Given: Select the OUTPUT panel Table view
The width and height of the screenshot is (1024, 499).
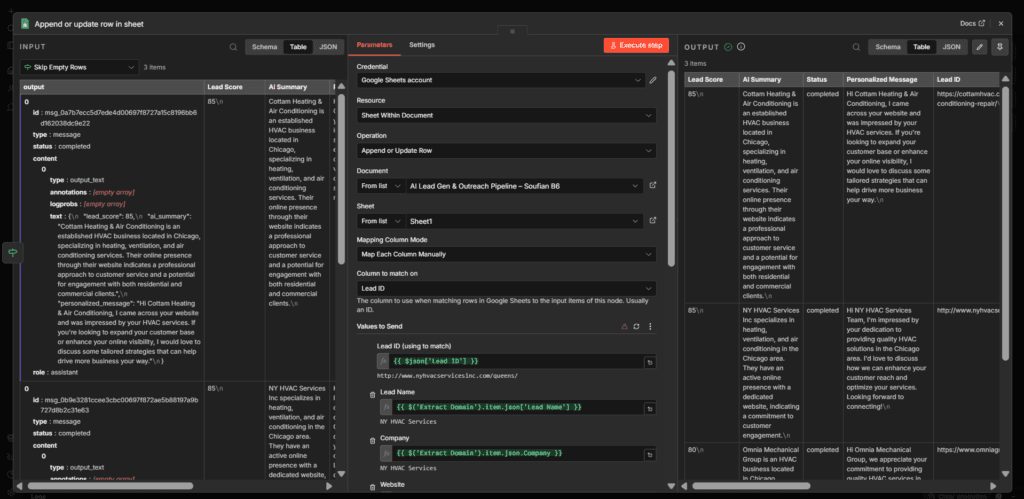Looking at the screenshot, I should [921, 47].
